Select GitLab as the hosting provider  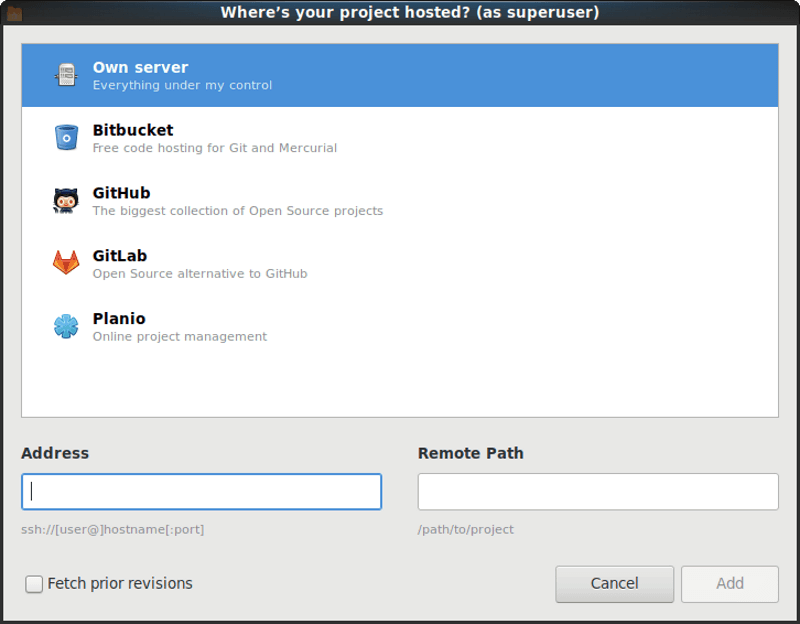pyautogui.click(x=300, y=263)
